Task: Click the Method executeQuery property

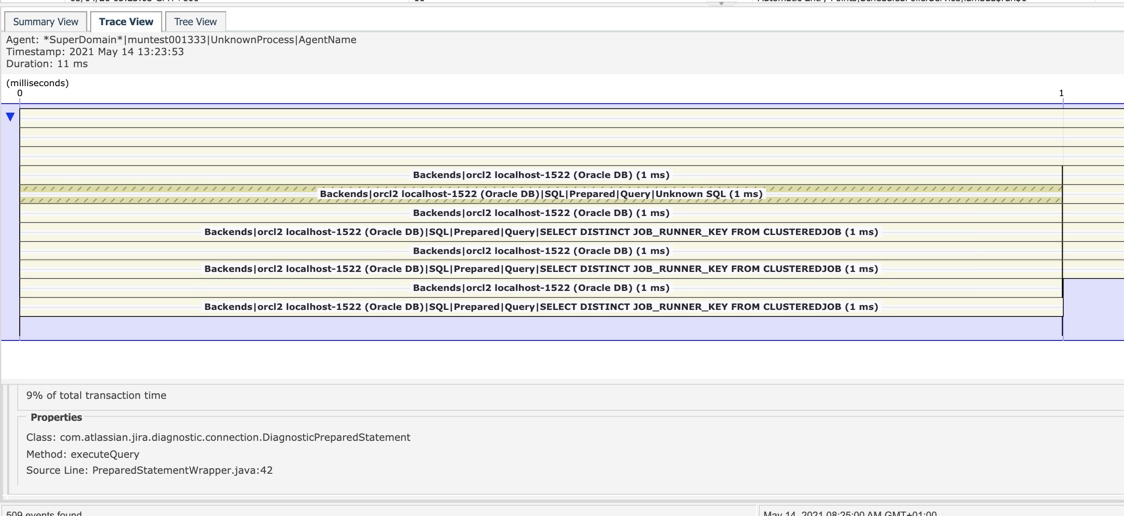Action: coord(83,454)
